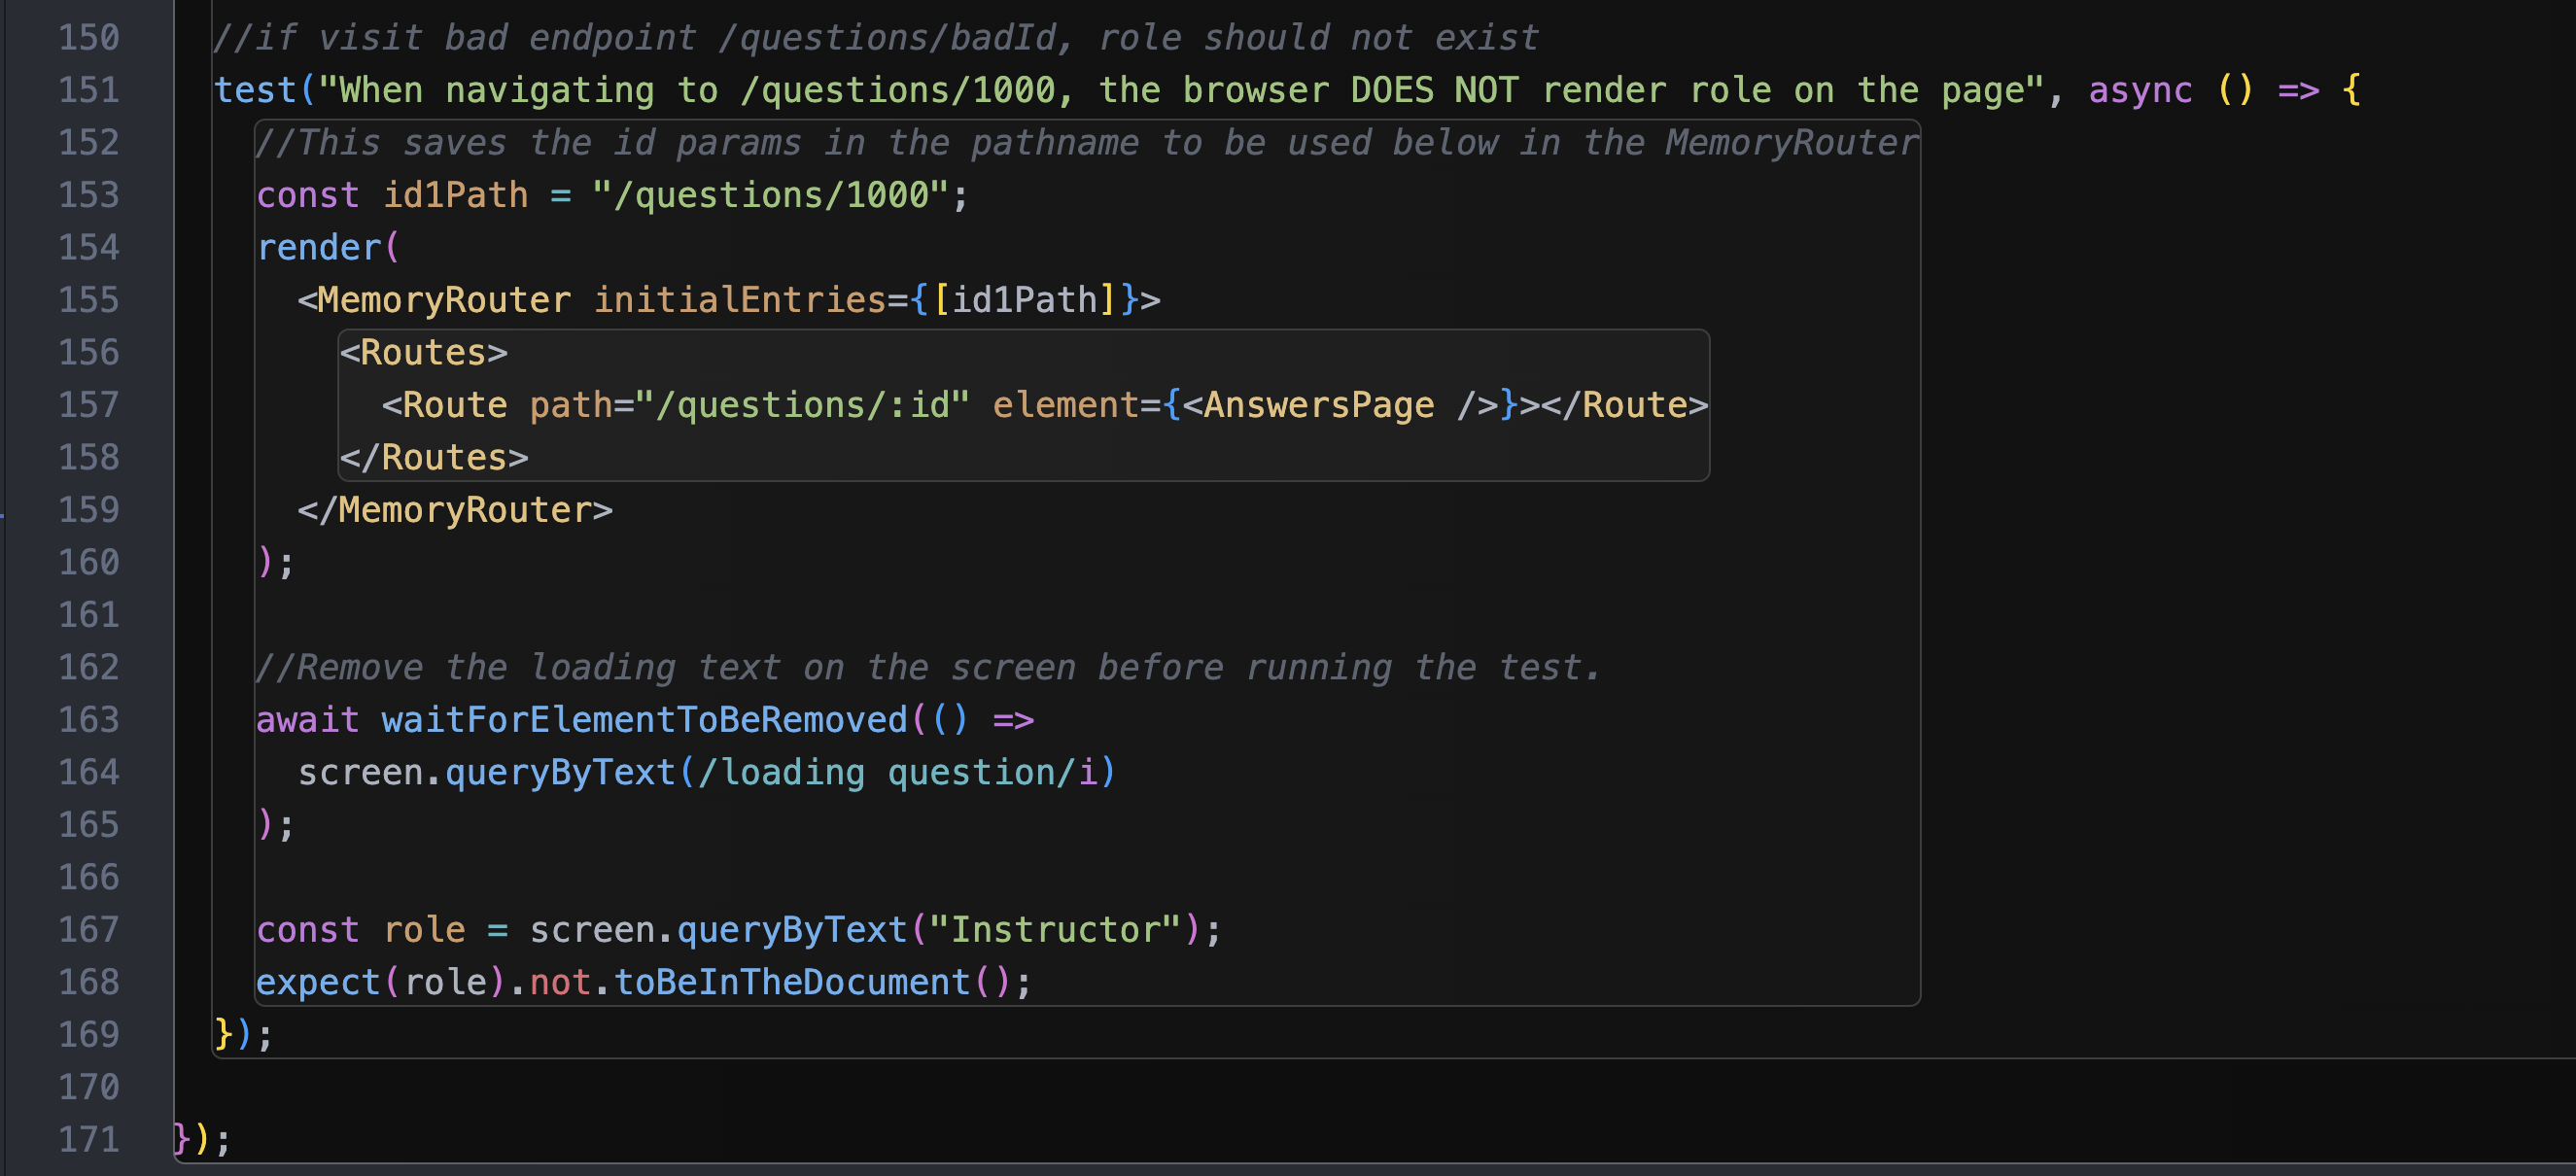Click line number 151 in the gutter
The image size is (2576, 1176).
[x=89, y=90]
